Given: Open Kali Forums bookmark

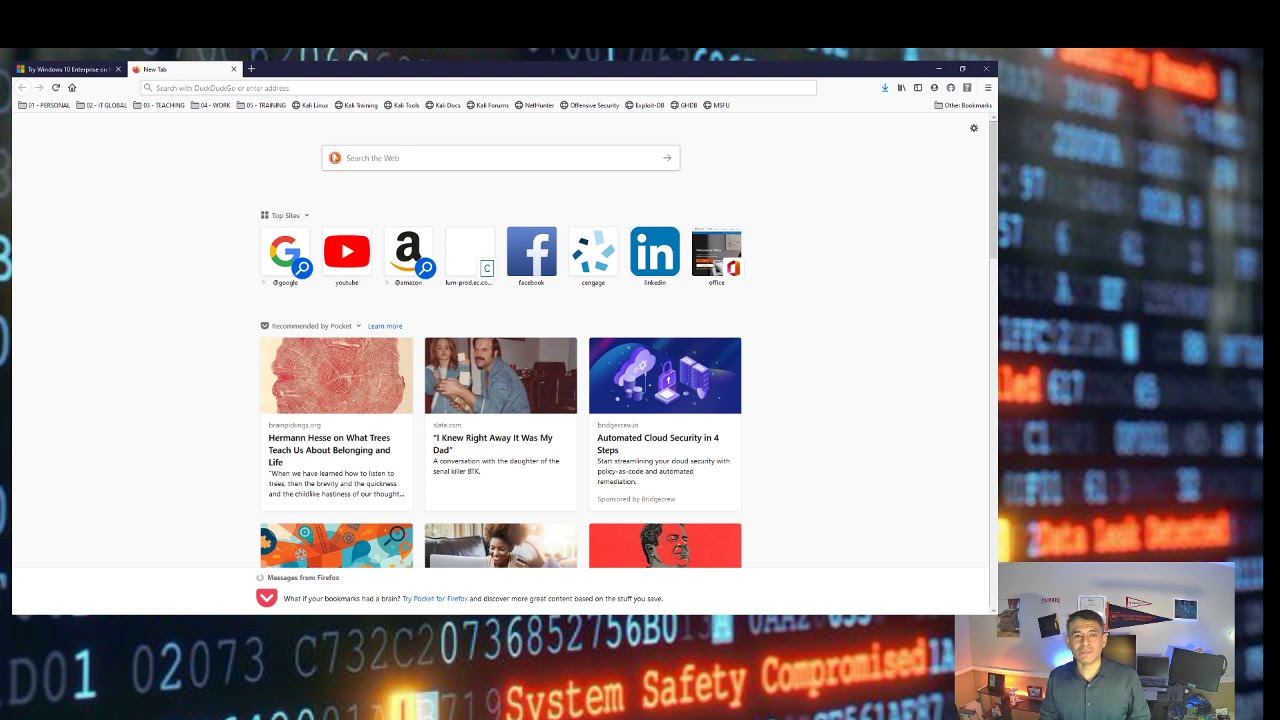Looking at the screenshot, I should click(488, 105).
